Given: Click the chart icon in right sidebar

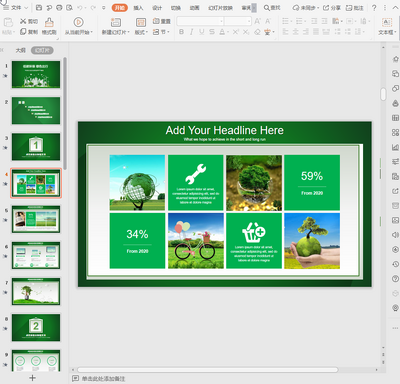Looking at the screenshot, I should [395, 147].
